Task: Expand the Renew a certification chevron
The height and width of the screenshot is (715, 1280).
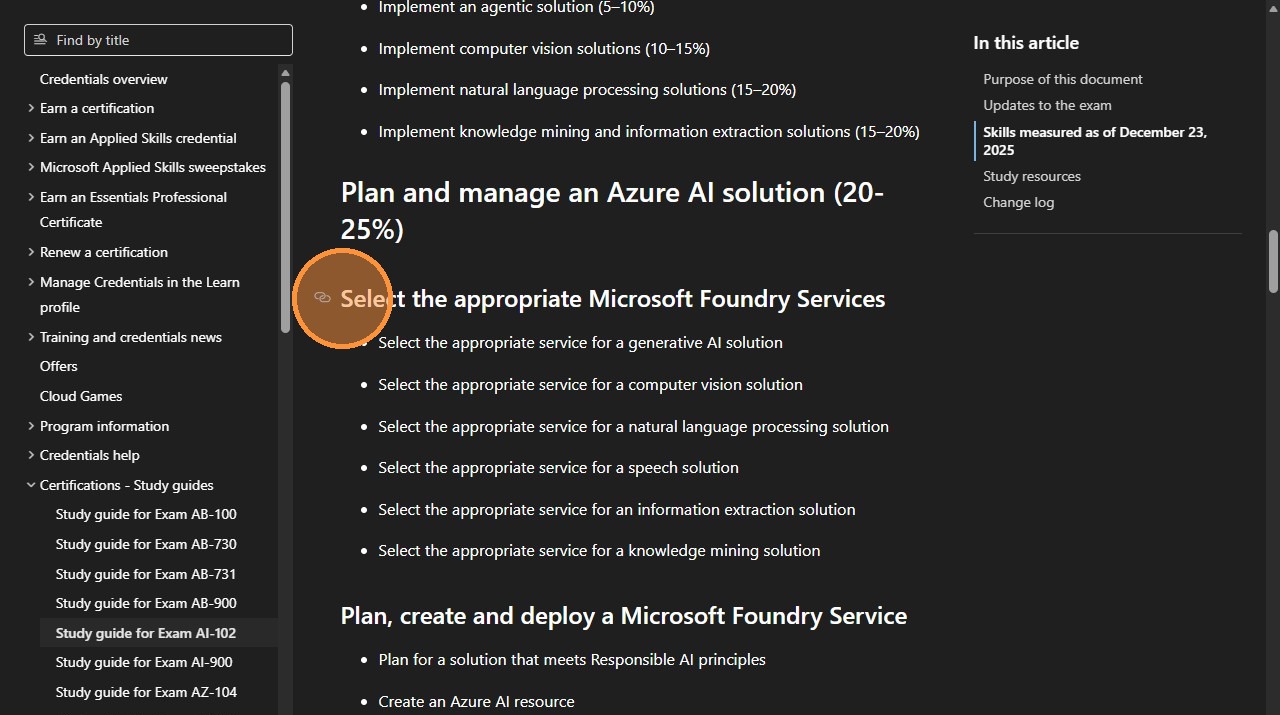Action: click(x=31, y=252)
